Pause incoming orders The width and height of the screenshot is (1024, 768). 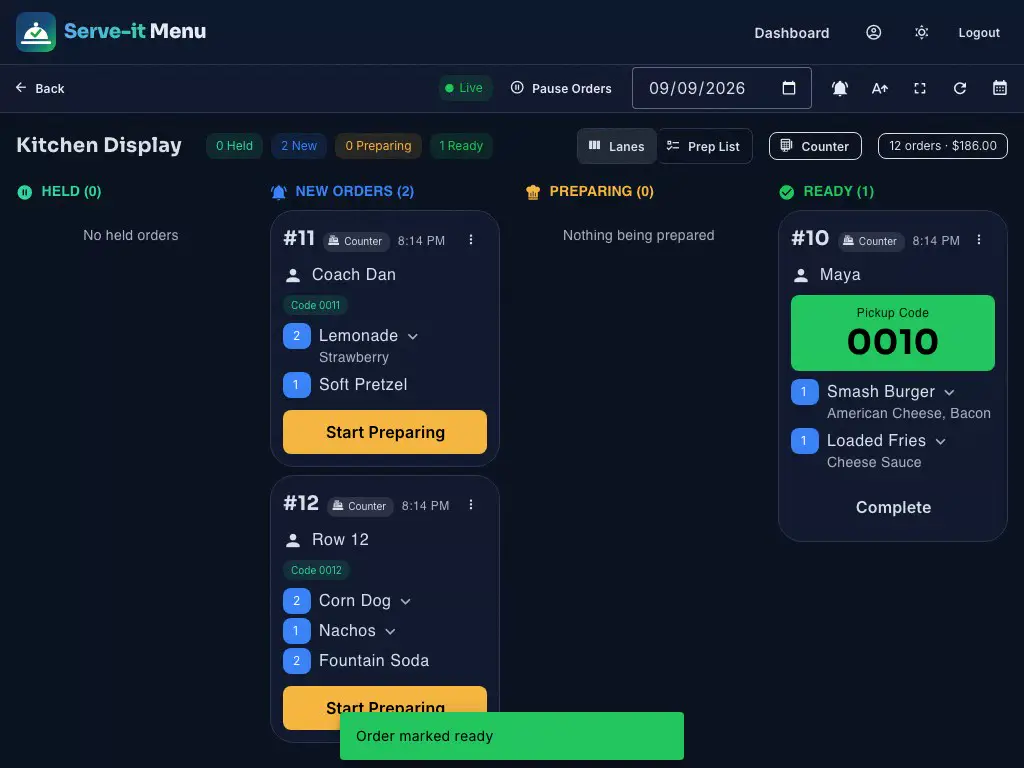coord(561,88)
